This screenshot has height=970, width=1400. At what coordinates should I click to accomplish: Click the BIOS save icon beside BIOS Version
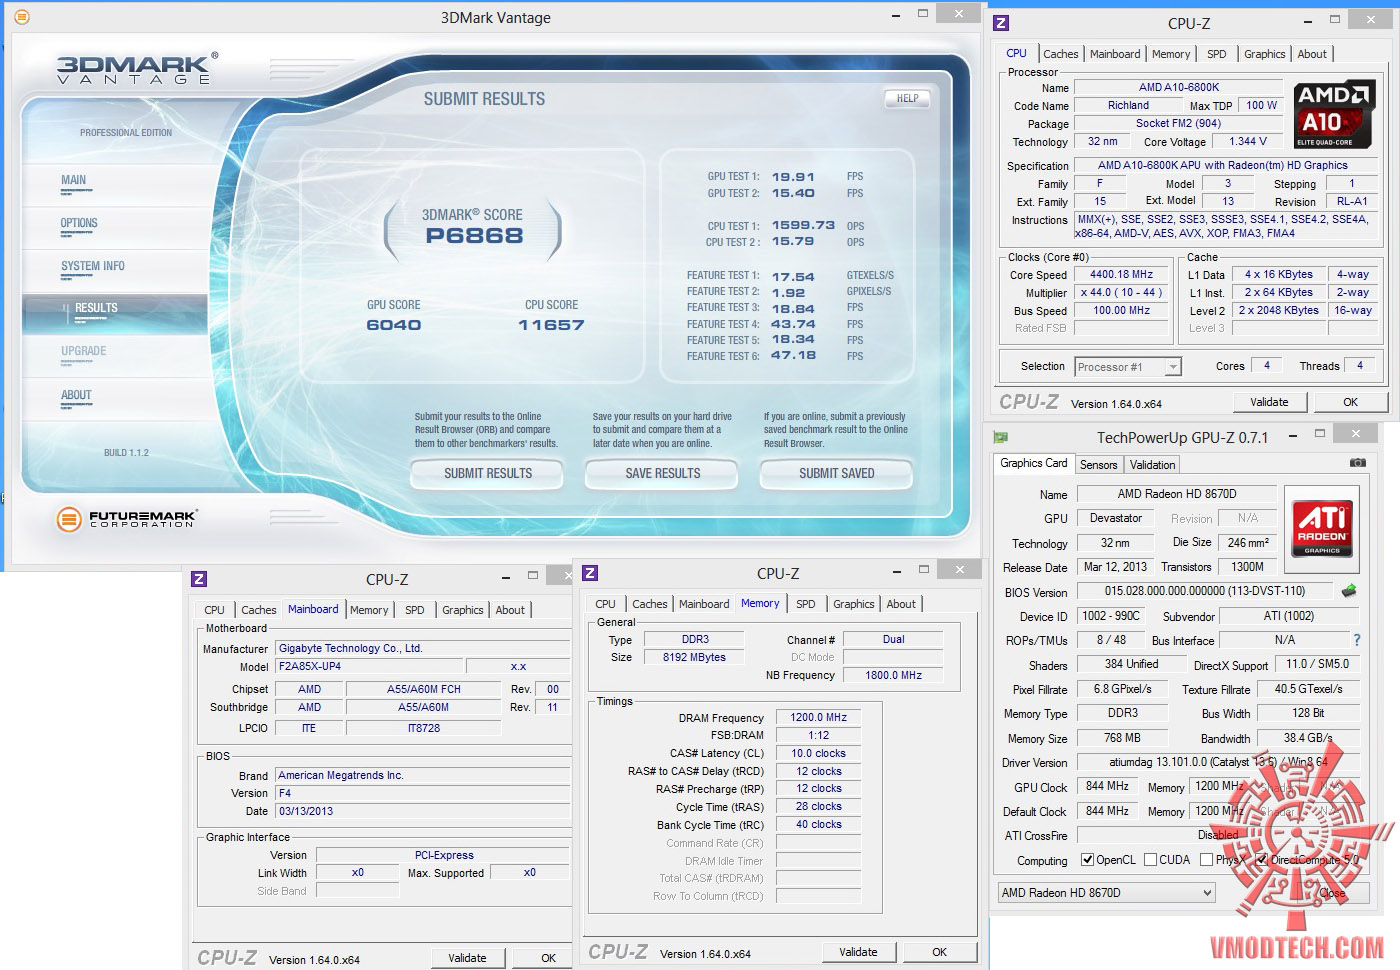(1349, 591)
